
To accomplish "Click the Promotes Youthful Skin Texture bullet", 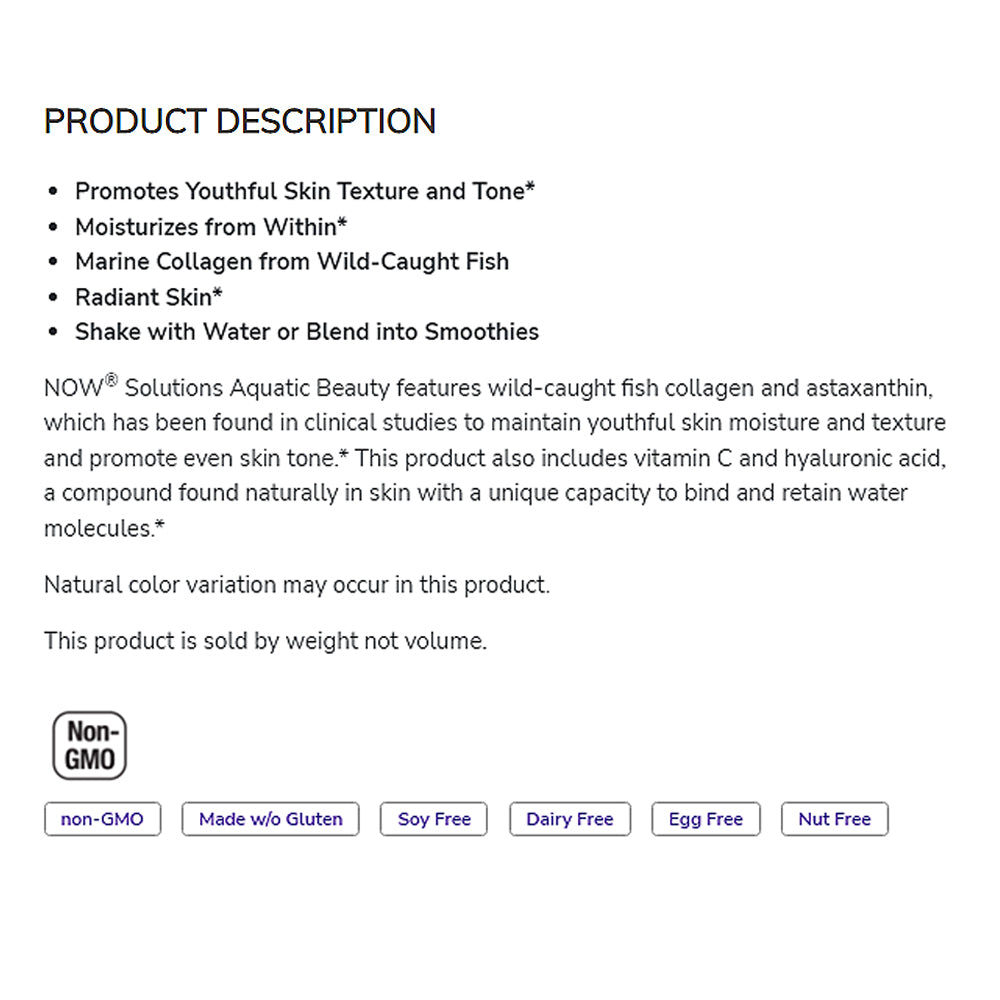I will [x=305, y=191].
